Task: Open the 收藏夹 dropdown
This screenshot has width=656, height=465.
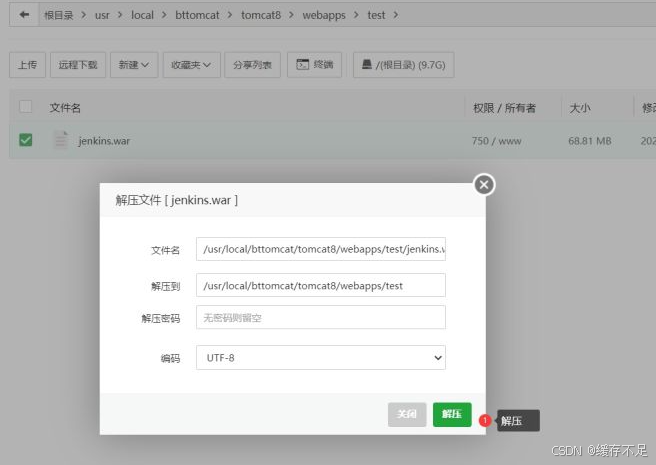Action: pos(191,65)
